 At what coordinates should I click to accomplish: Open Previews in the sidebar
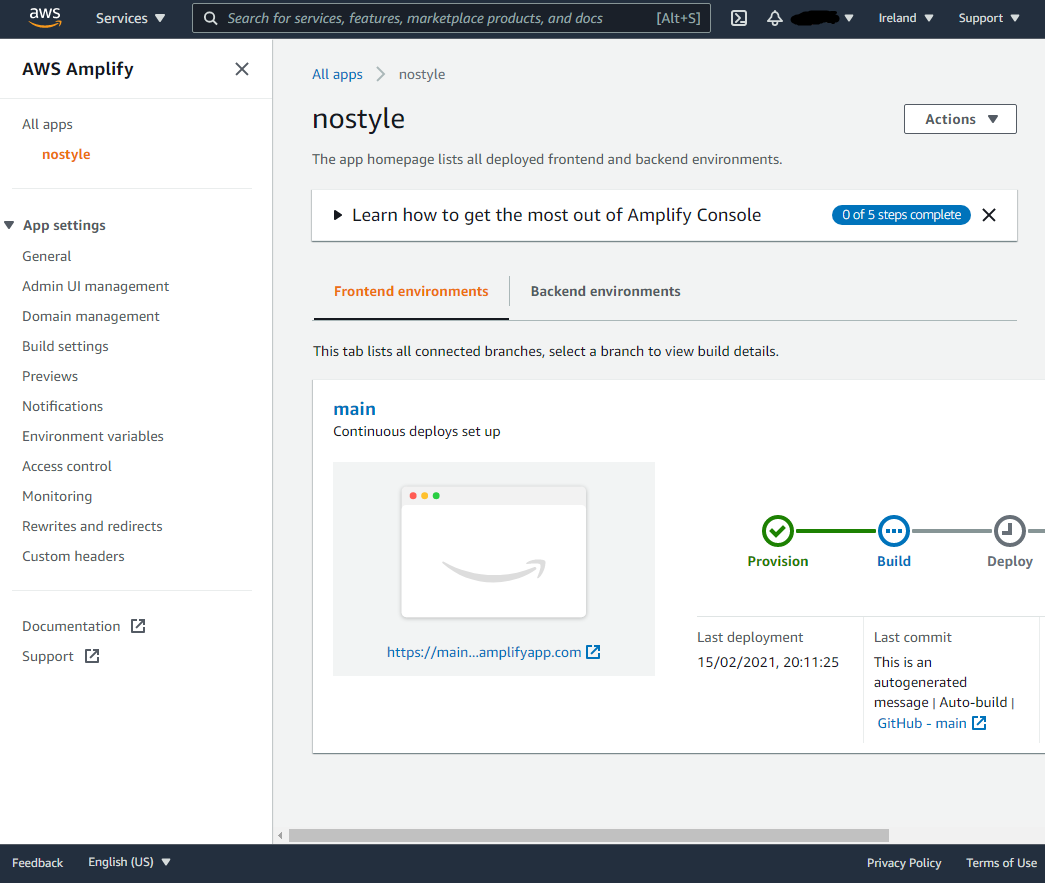(x=50, y=377)
